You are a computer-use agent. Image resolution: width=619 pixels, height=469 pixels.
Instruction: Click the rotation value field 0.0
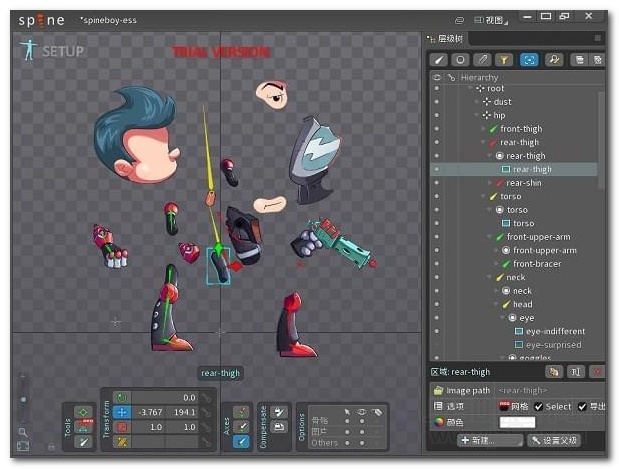click(164, 398)
